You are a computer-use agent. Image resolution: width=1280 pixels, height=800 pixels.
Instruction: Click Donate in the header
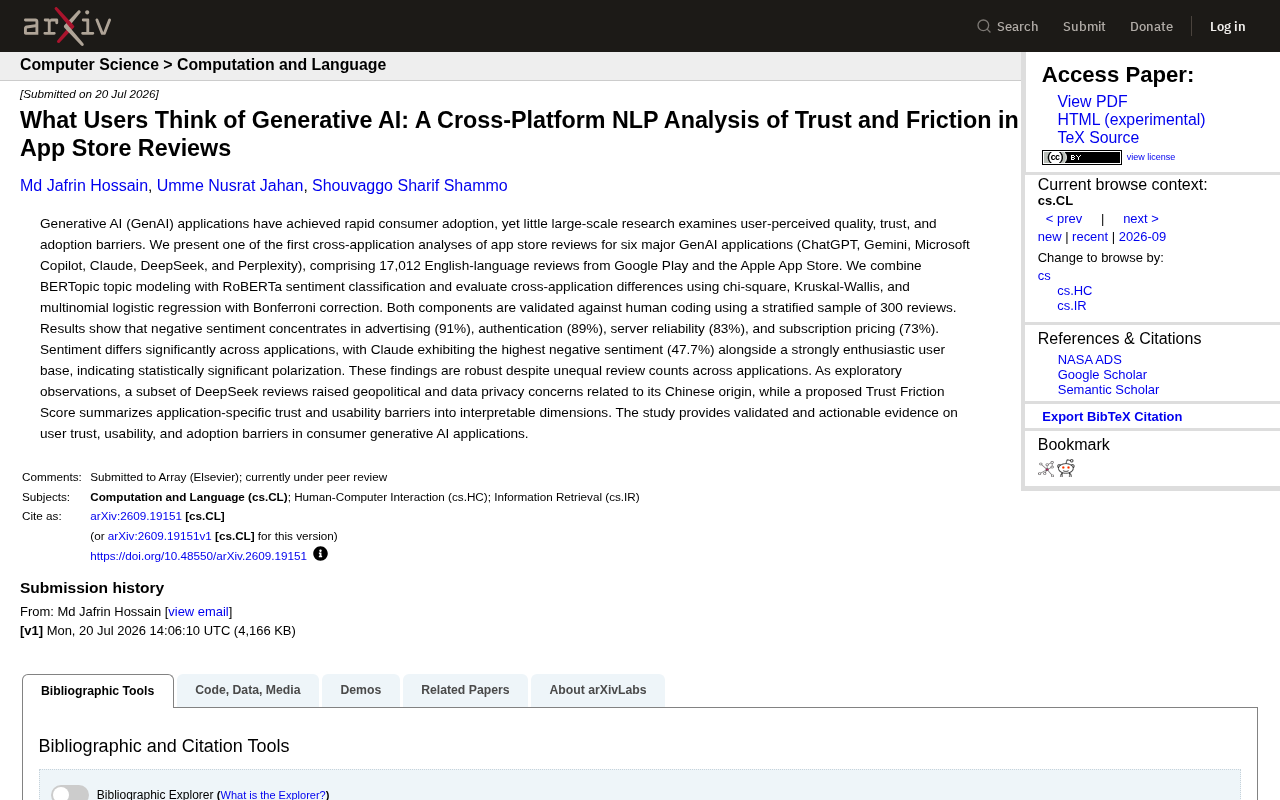1151,26
